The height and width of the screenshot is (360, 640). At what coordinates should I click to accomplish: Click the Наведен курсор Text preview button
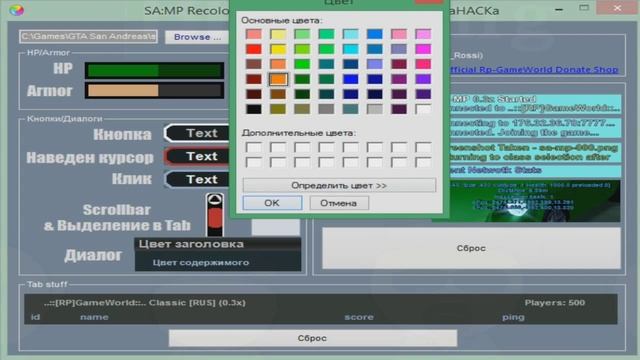[197, 156]
